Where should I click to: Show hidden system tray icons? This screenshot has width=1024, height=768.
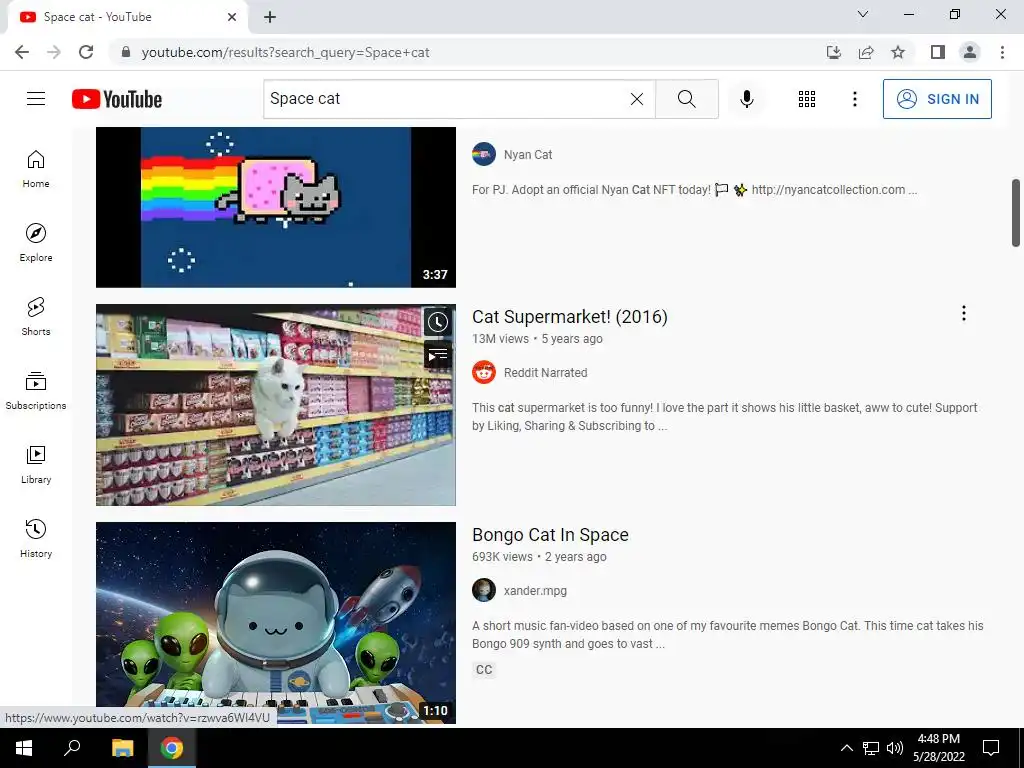[x=846, y=748]
